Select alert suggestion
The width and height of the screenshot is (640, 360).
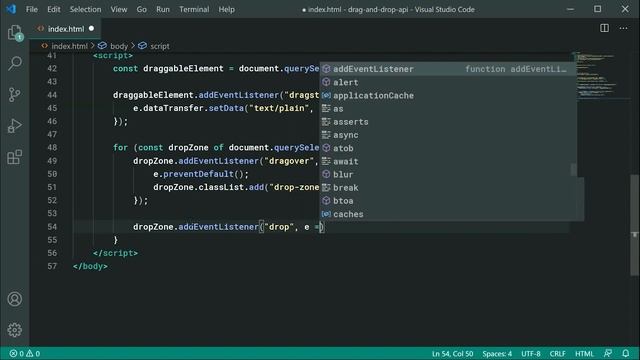pos(448,82)
